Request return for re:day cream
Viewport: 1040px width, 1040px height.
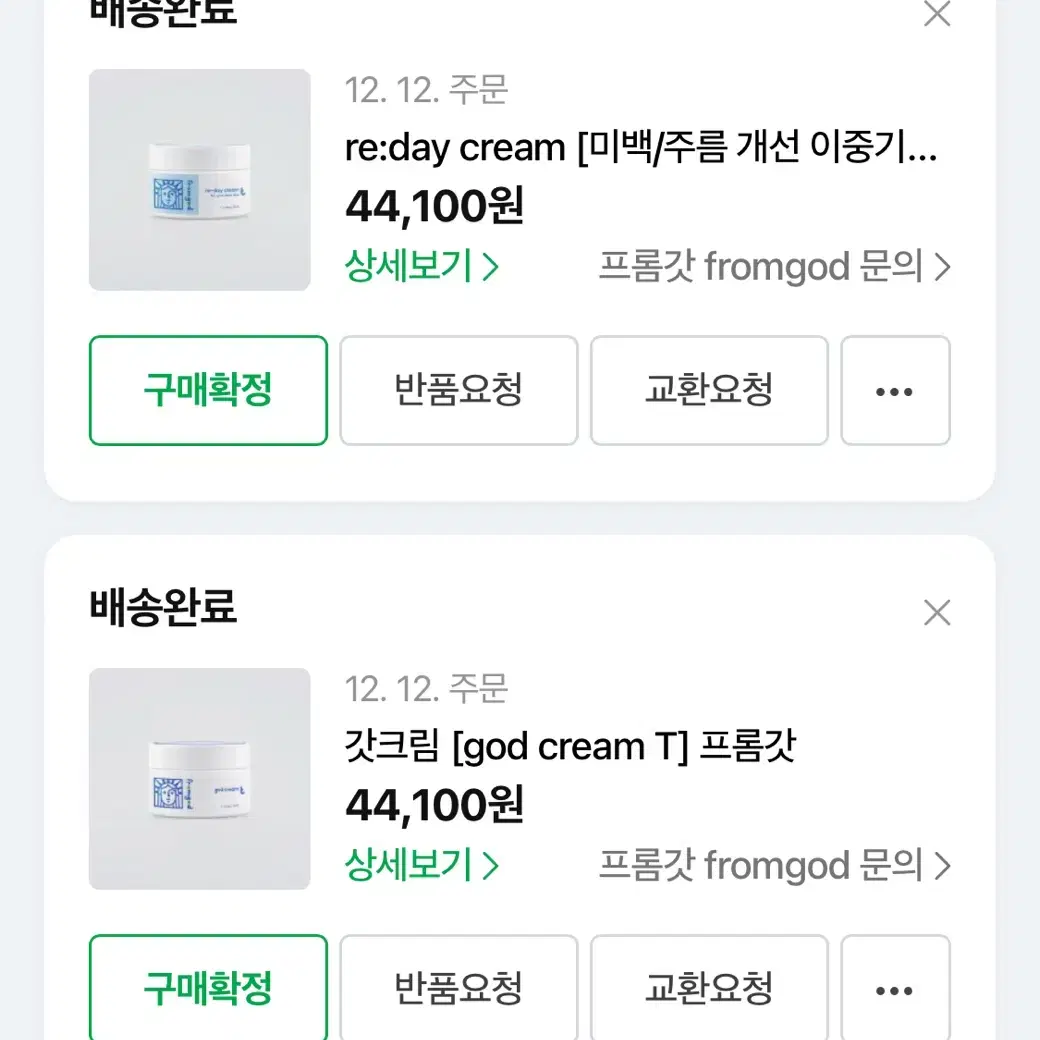click(x=459, y=391)
